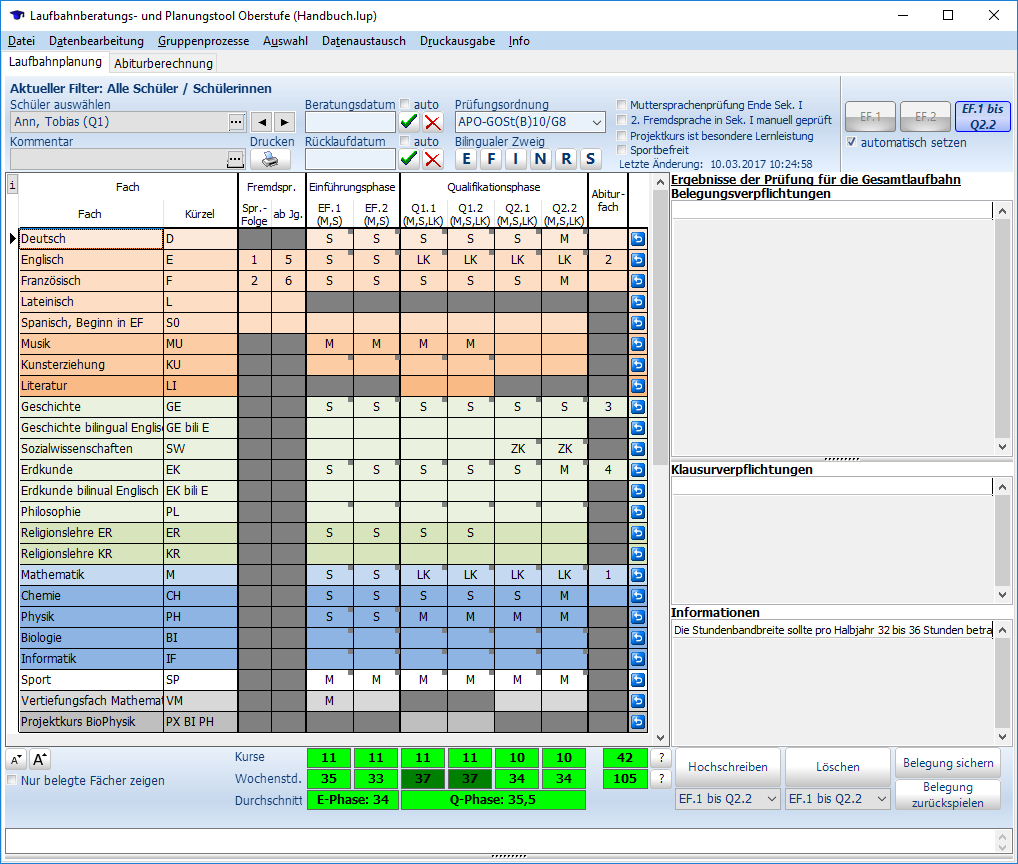Reset the Deutsch row with blue icon
The width and height of the screenshot is (1018, 864).
point(638,239)
